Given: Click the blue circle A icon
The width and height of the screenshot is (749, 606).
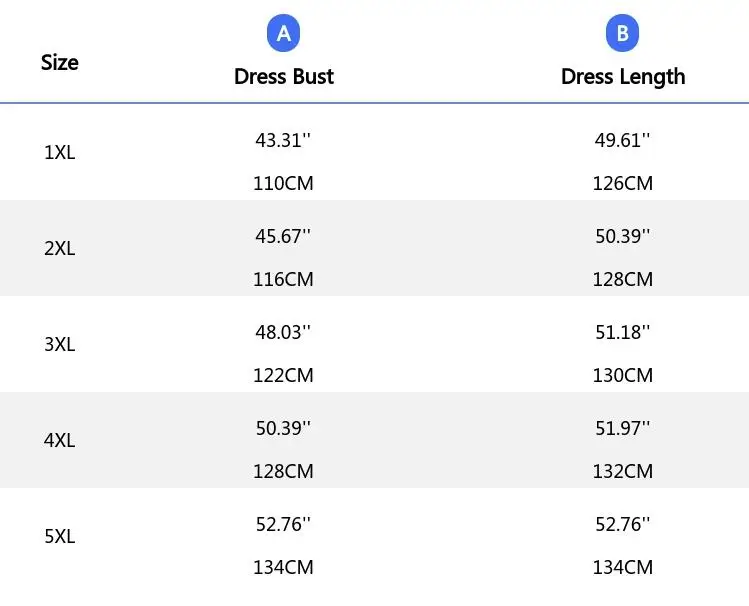Looking at the screenshot, I should [284, 34].
